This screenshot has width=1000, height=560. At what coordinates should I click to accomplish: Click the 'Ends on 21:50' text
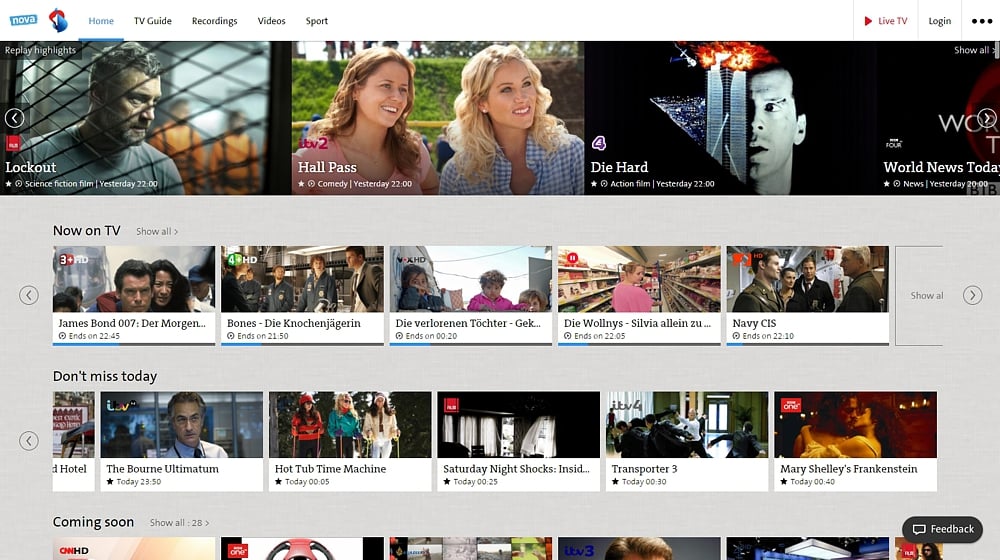click(263, 336)
